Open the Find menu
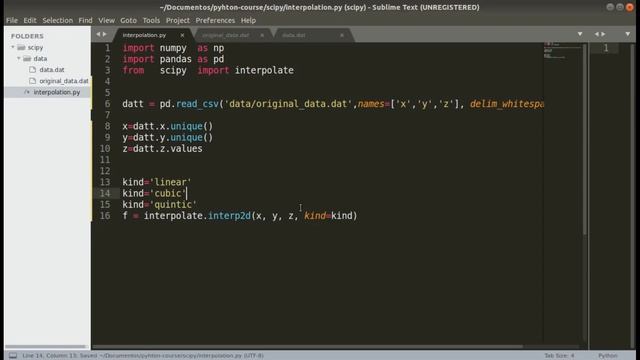Image resolution: width=640 pixels, height=360 pixels. click(x=85, y=20)
